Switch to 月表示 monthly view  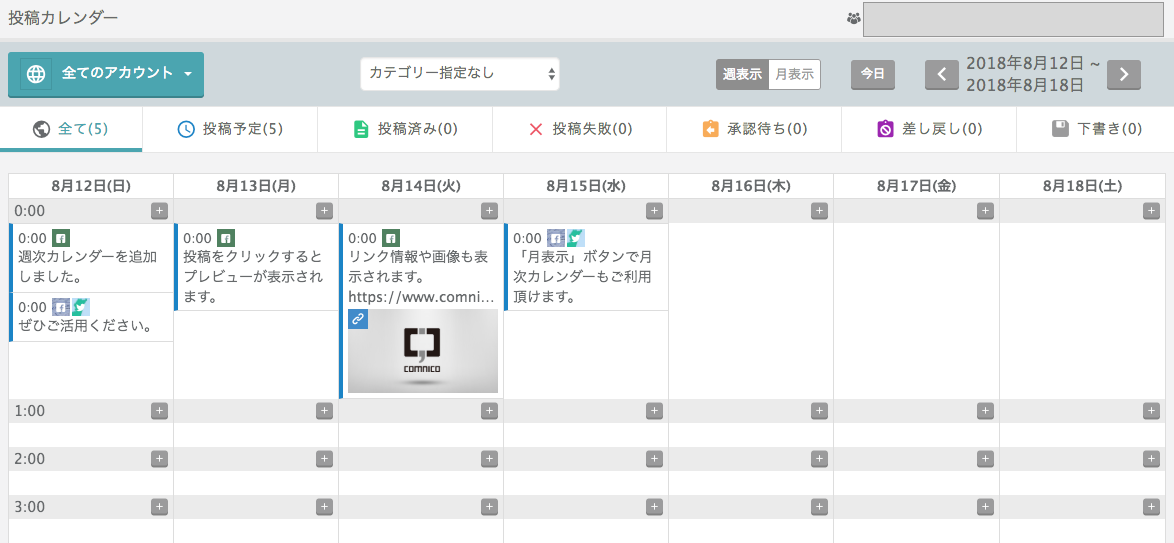pyautogui.click(x=794, y=74)
